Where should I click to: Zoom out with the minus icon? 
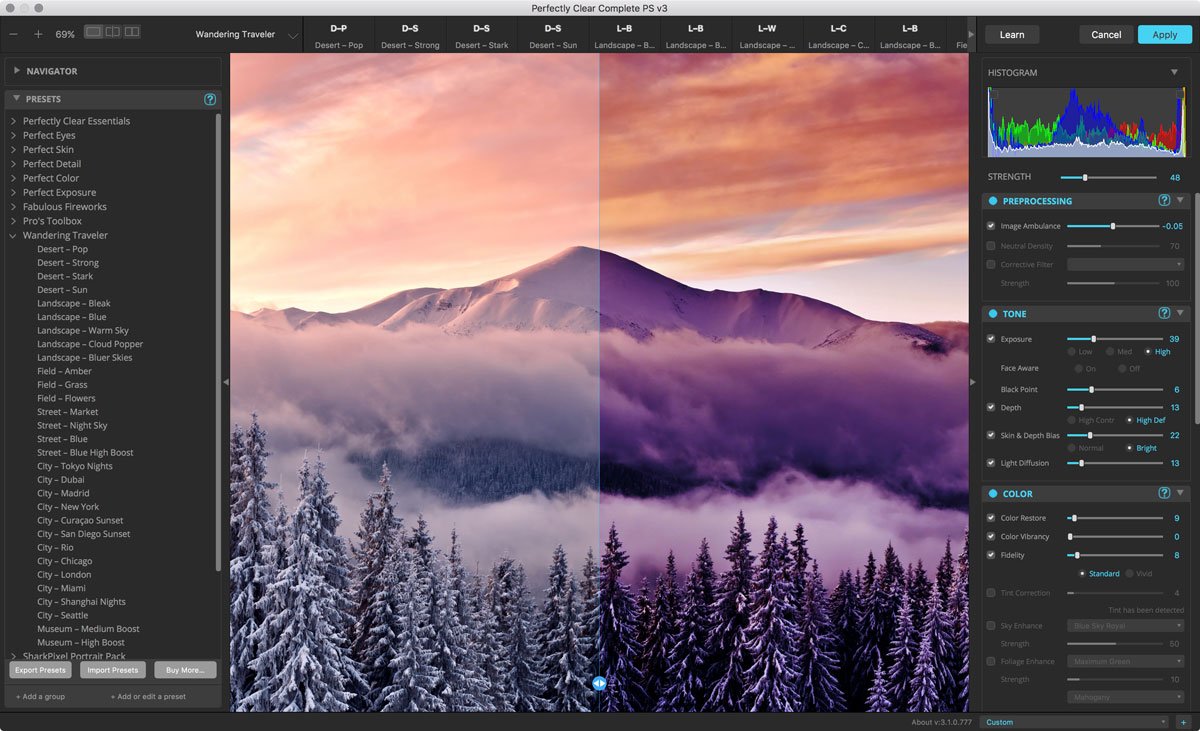[14, 34]
